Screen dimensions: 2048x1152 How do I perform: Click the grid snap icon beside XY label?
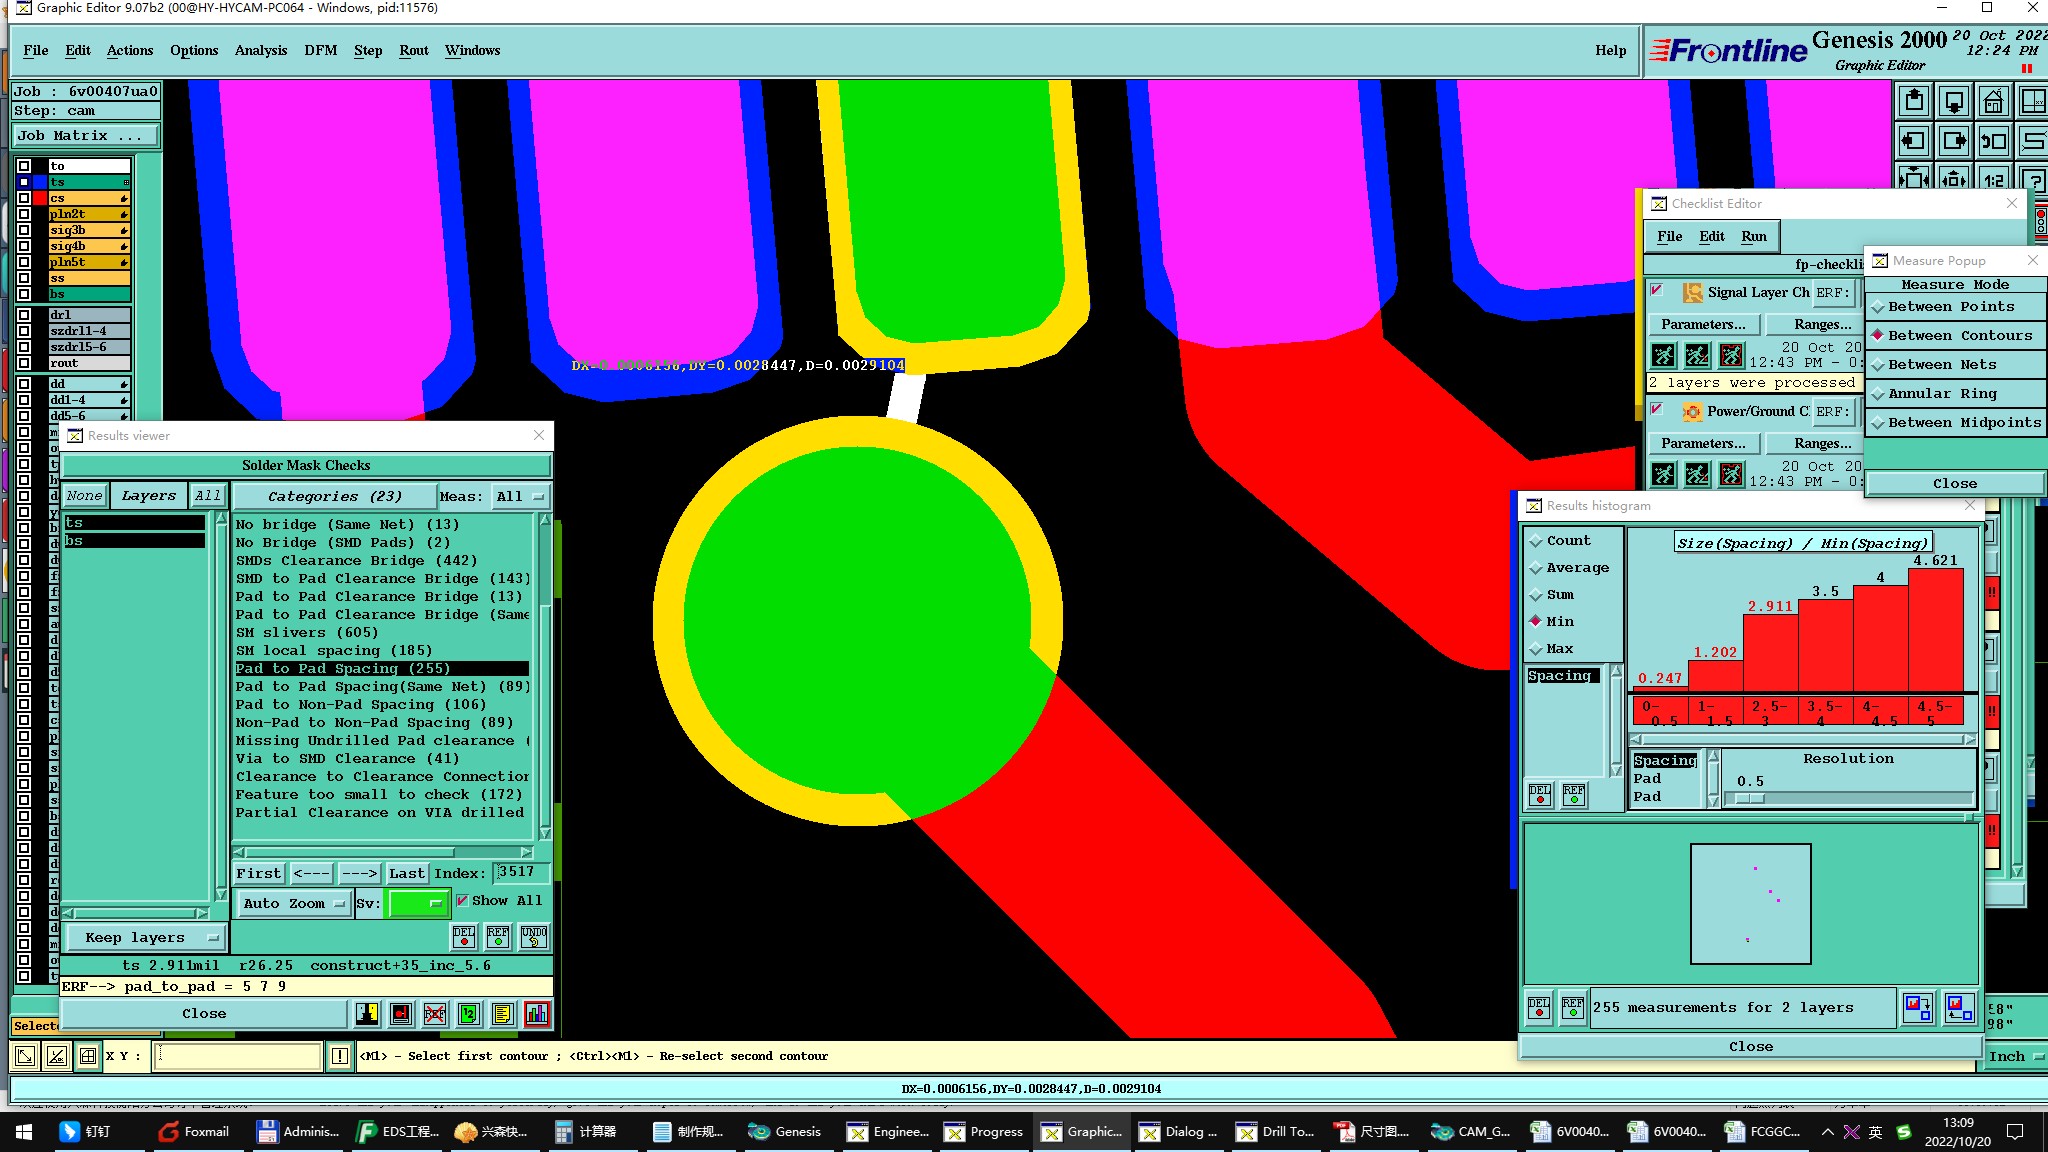point(88,1056)
